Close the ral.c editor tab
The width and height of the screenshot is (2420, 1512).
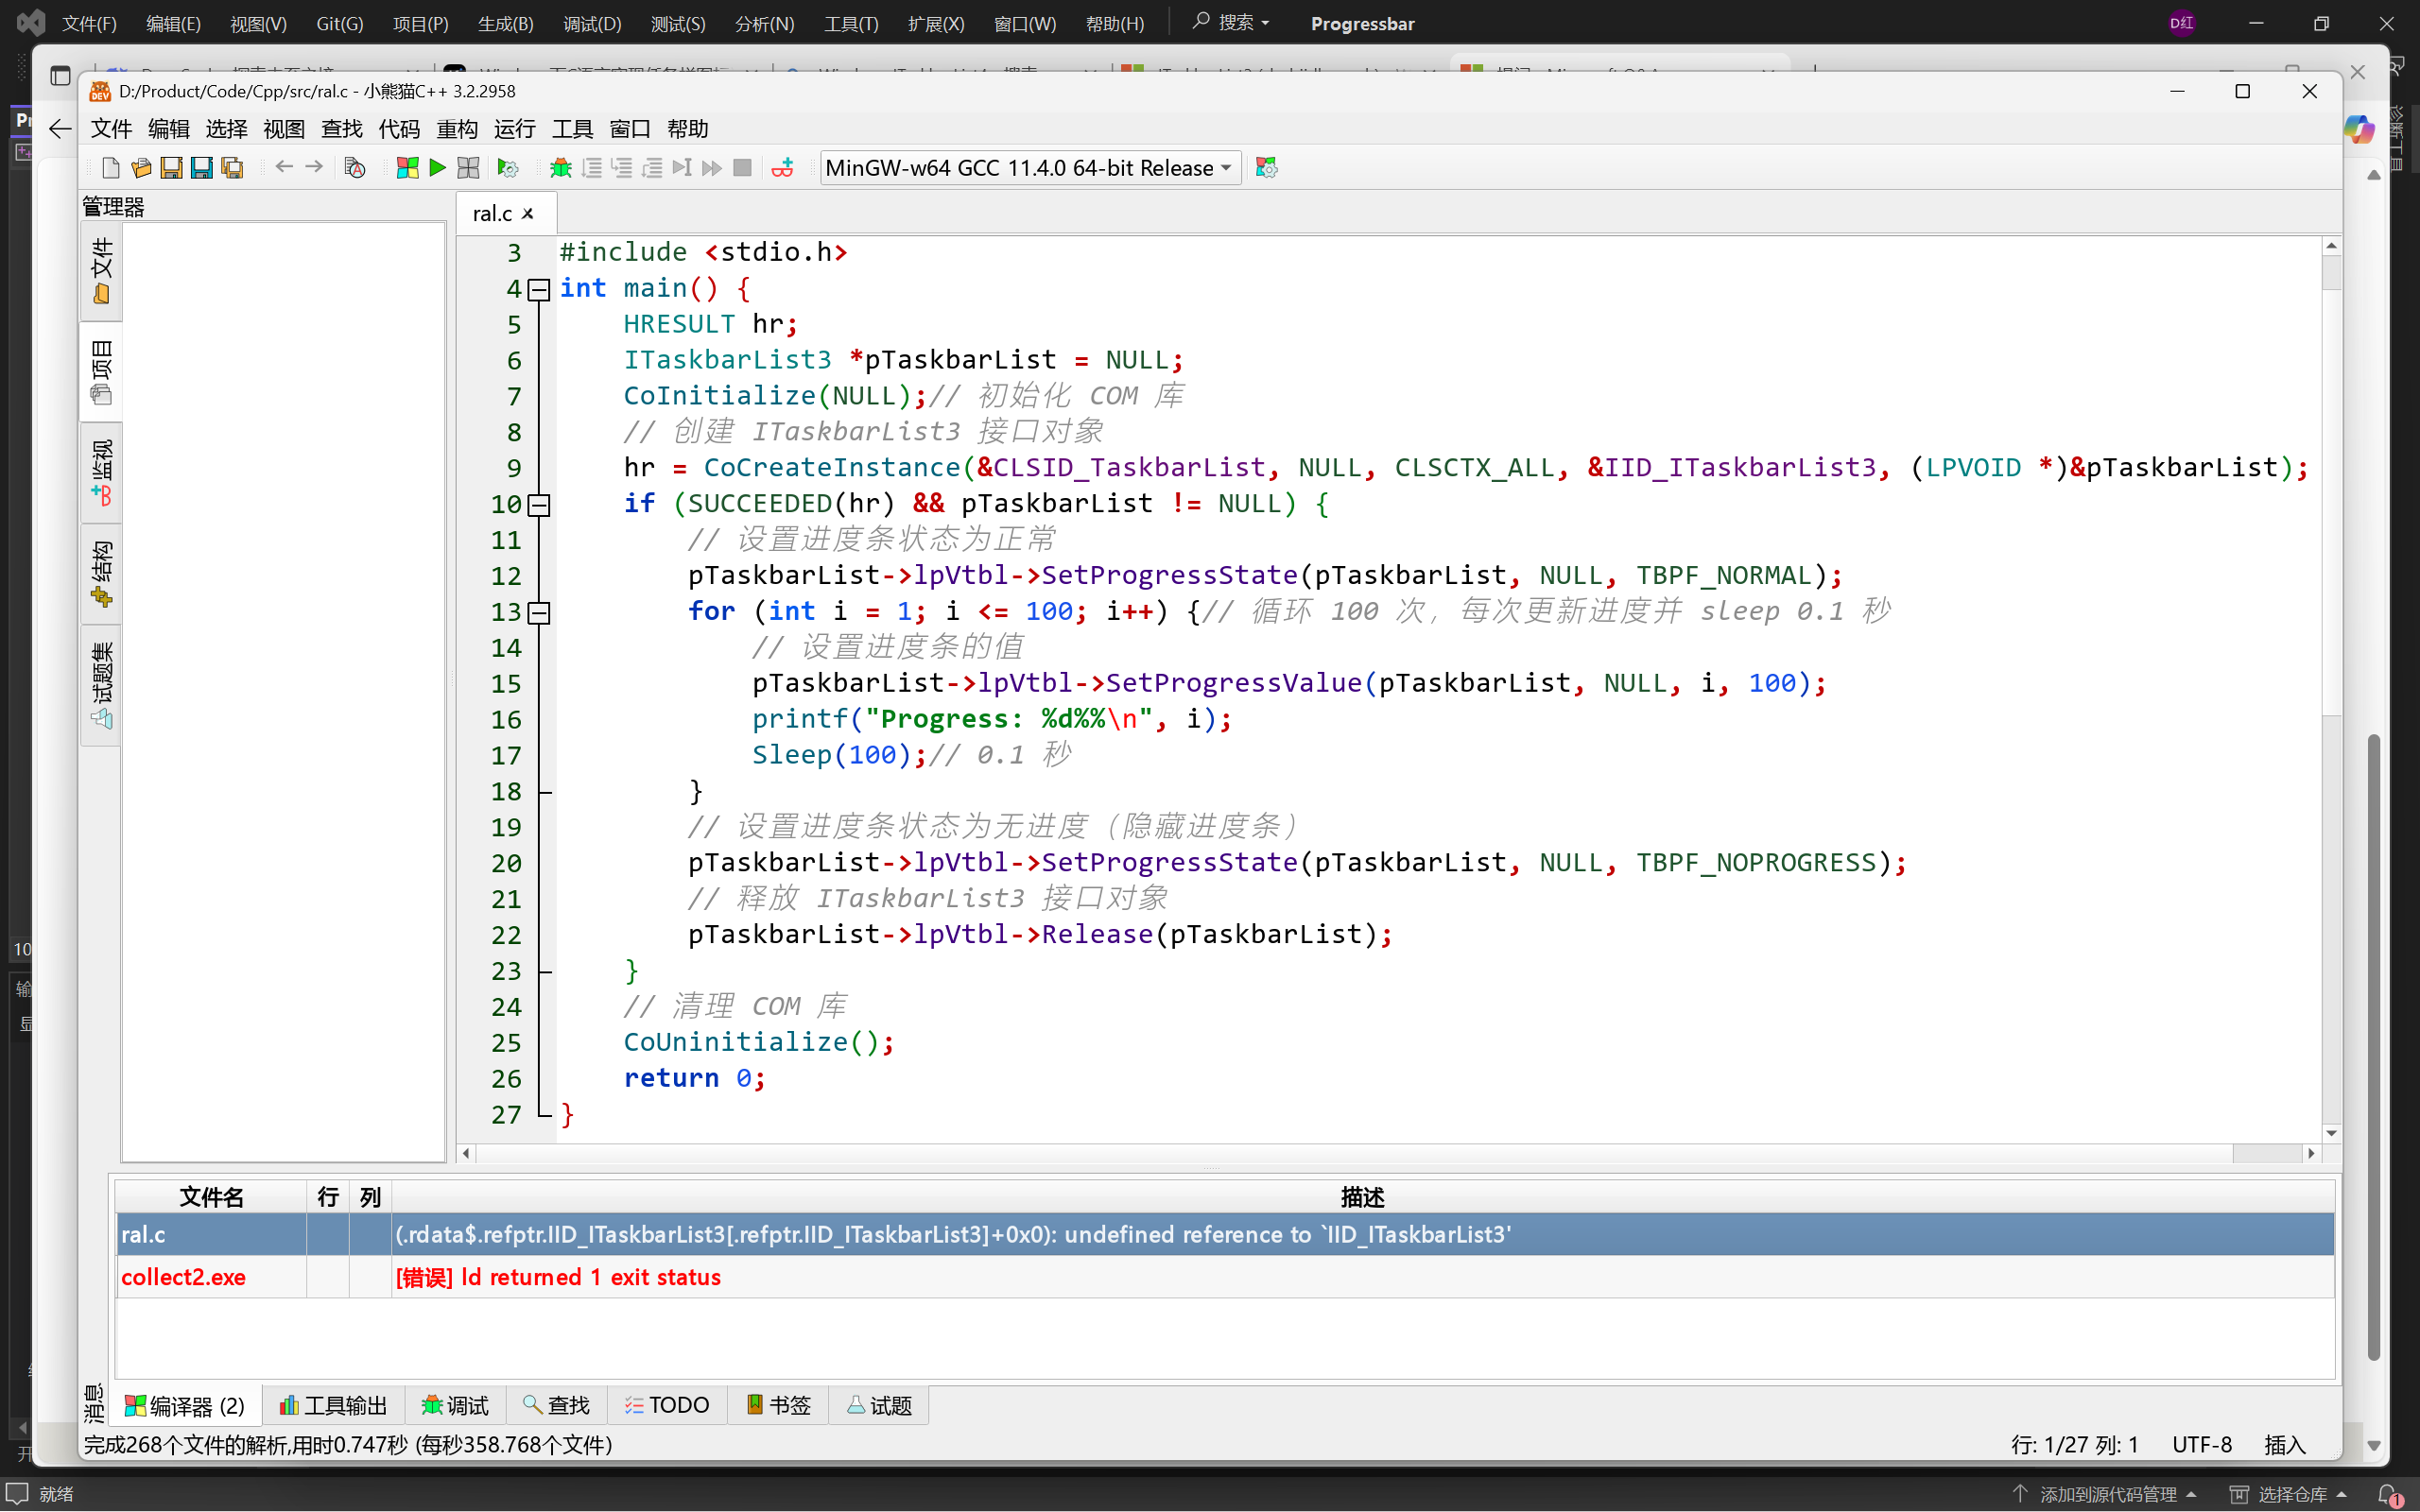pos(528,214)
